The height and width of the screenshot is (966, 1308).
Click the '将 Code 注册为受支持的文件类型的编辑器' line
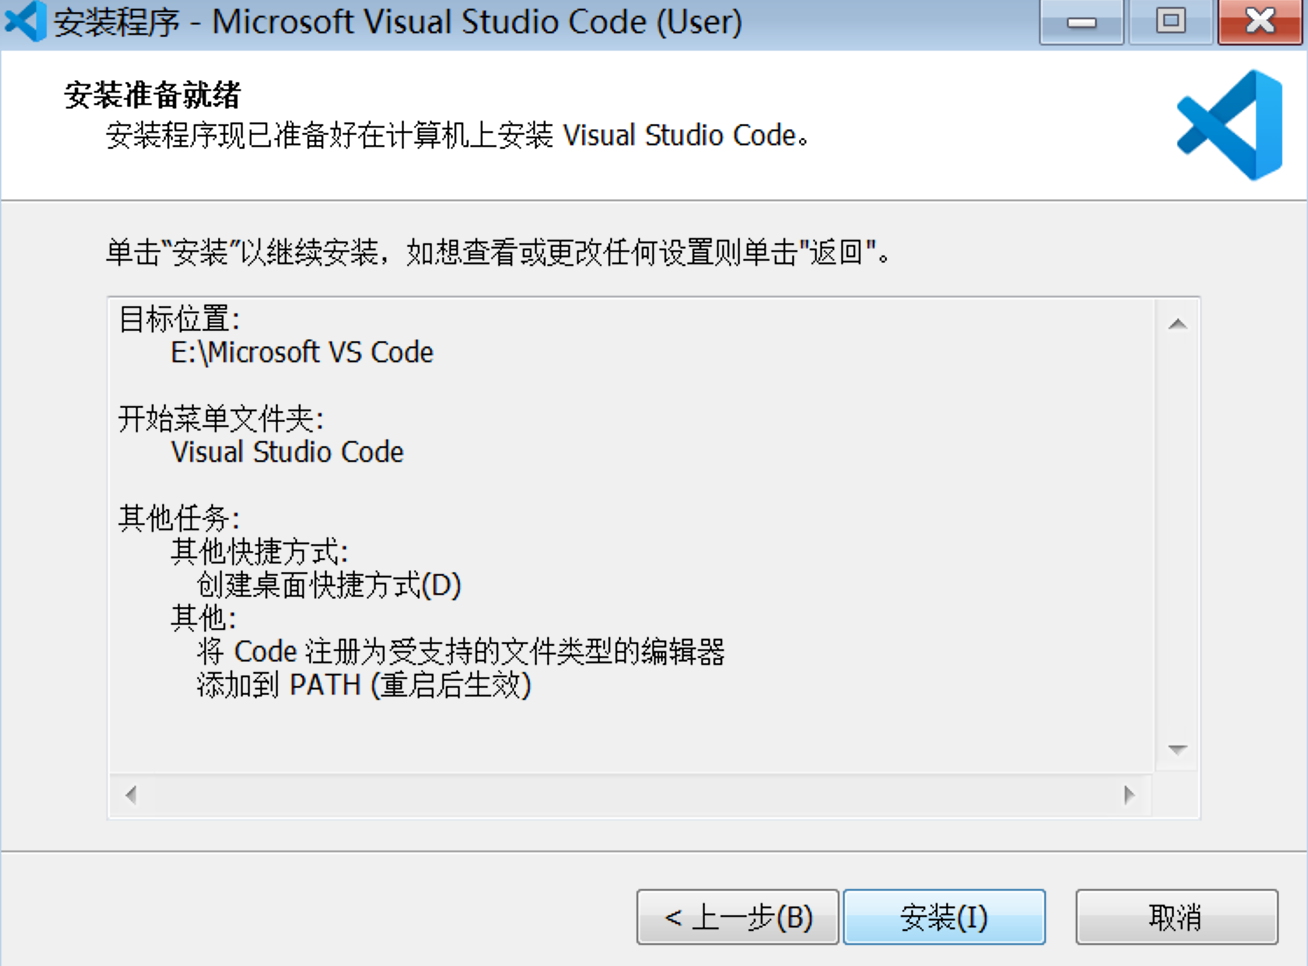click(461, 652)
